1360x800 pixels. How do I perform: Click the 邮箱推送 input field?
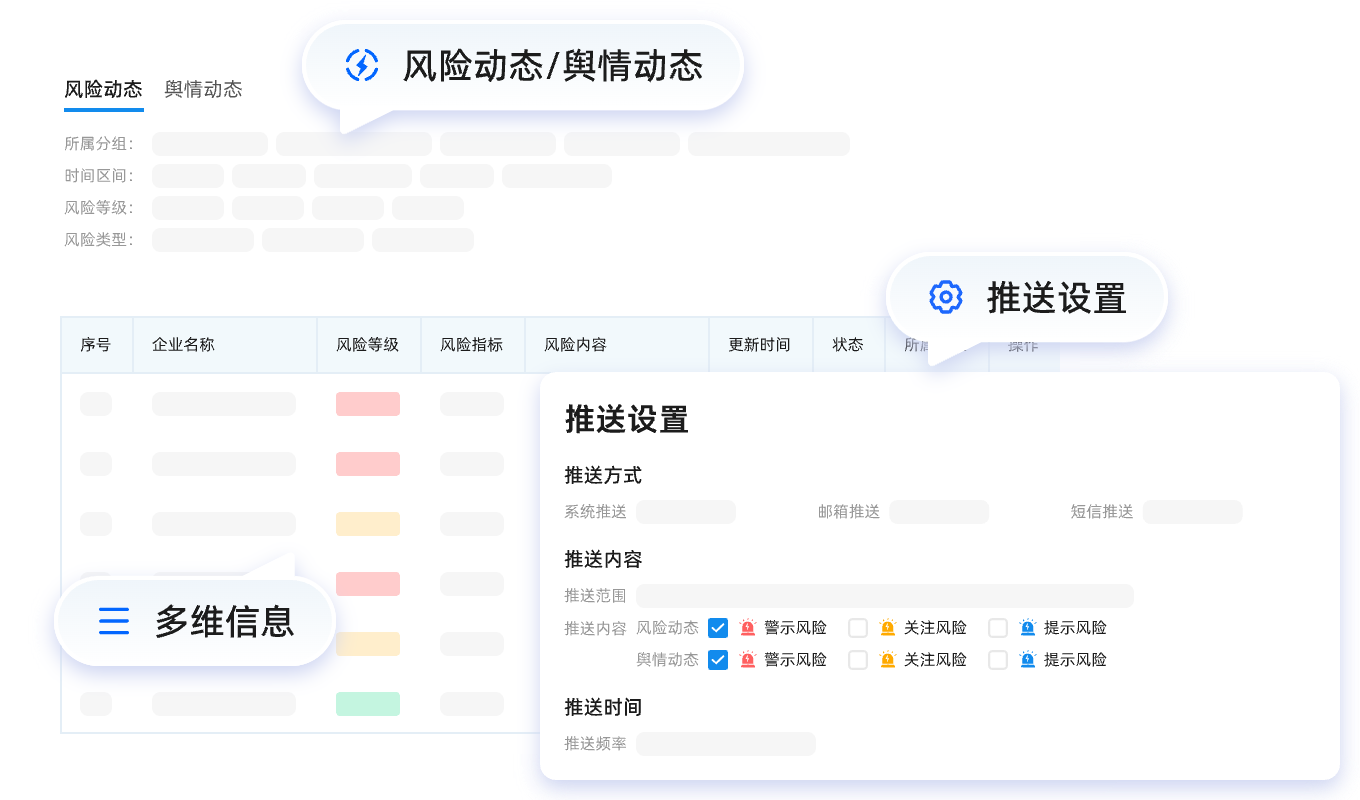click(939, 512)
